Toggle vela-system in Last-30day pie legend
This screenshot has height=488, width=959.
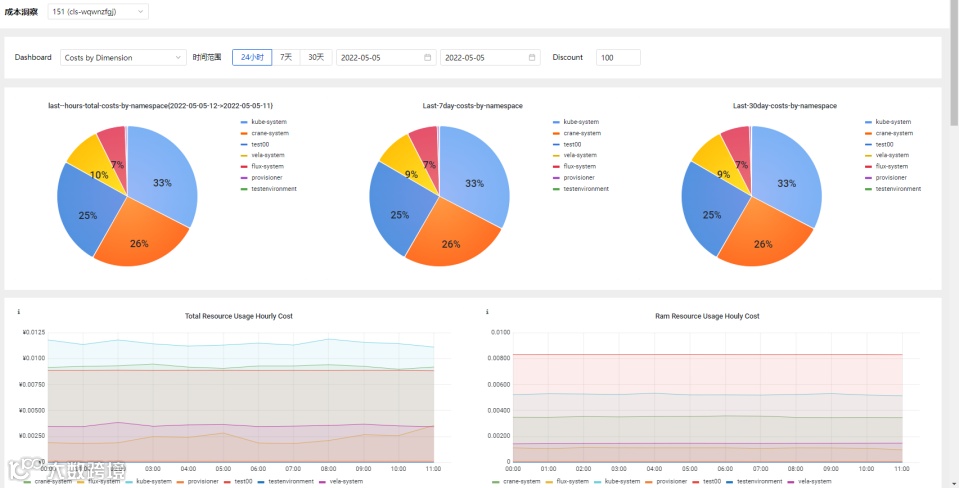coord(886,155)
